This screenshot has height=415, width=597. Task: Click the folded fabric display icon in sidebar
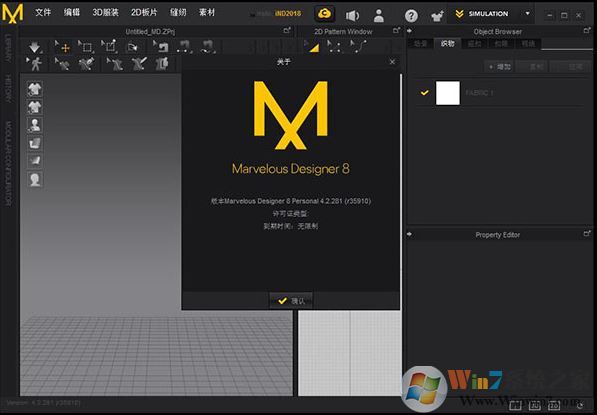[35, 143]
